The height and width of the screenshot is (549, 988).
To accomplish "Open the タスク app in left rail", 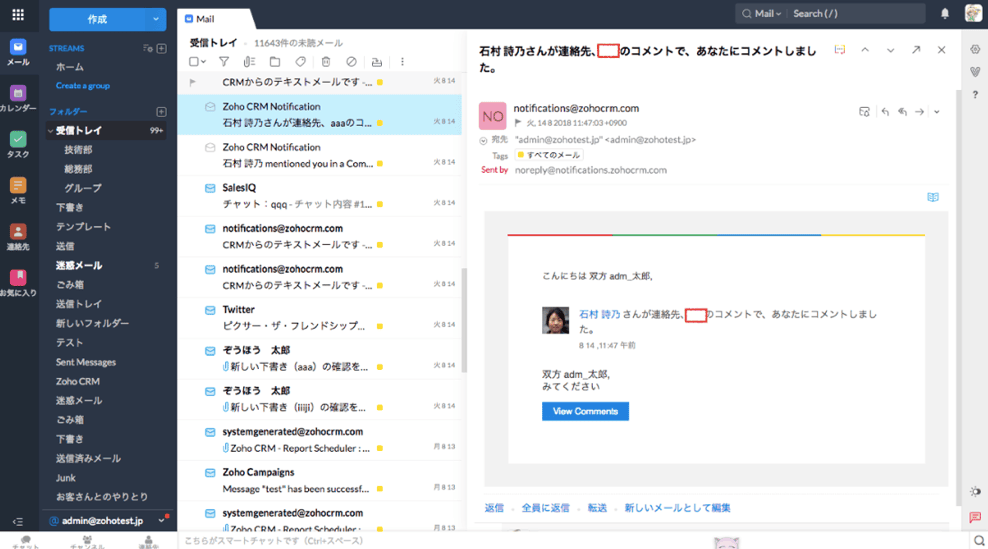I will 18,145.
